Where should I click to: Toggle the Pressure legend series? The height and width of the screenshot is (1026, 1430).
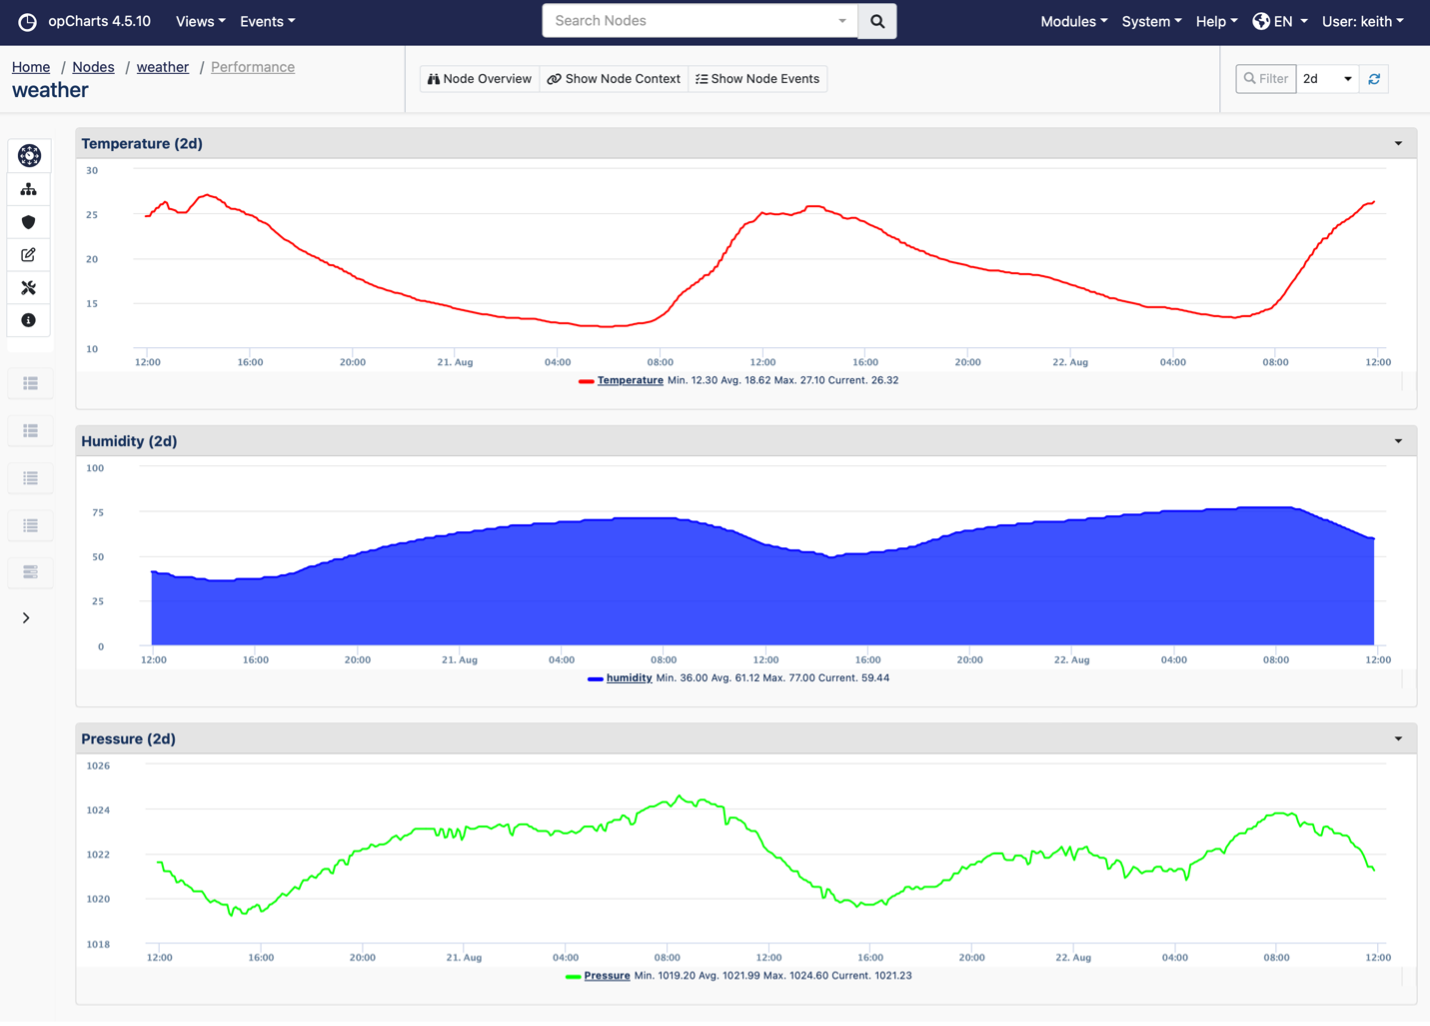tap(607, 976)
